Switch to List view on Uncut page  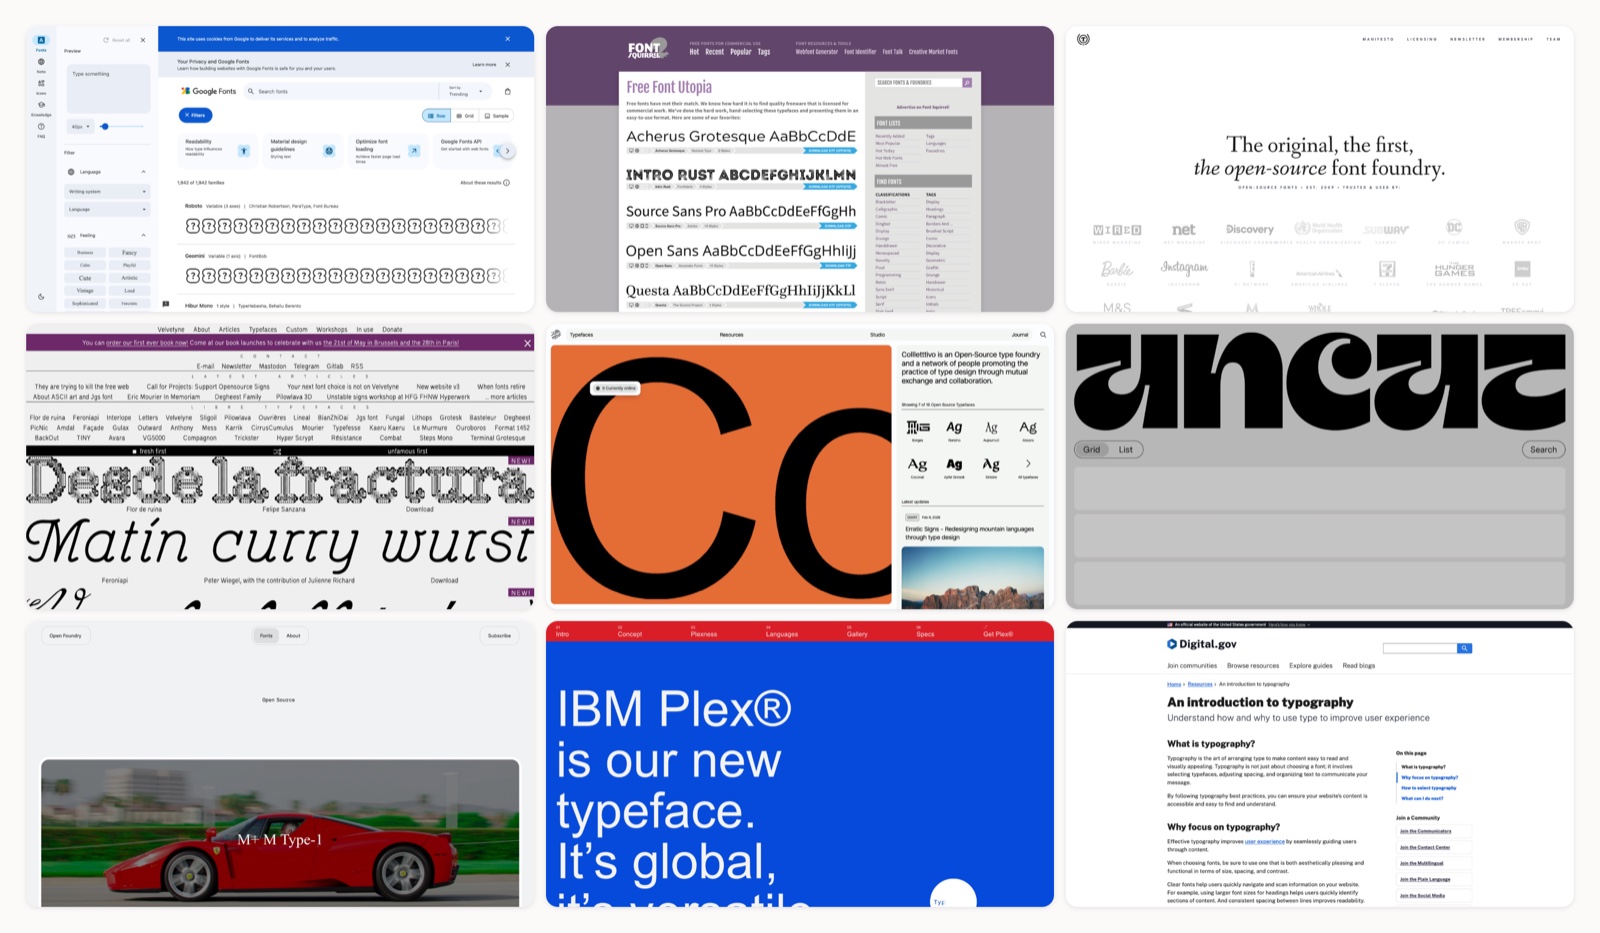(1126, 450)
